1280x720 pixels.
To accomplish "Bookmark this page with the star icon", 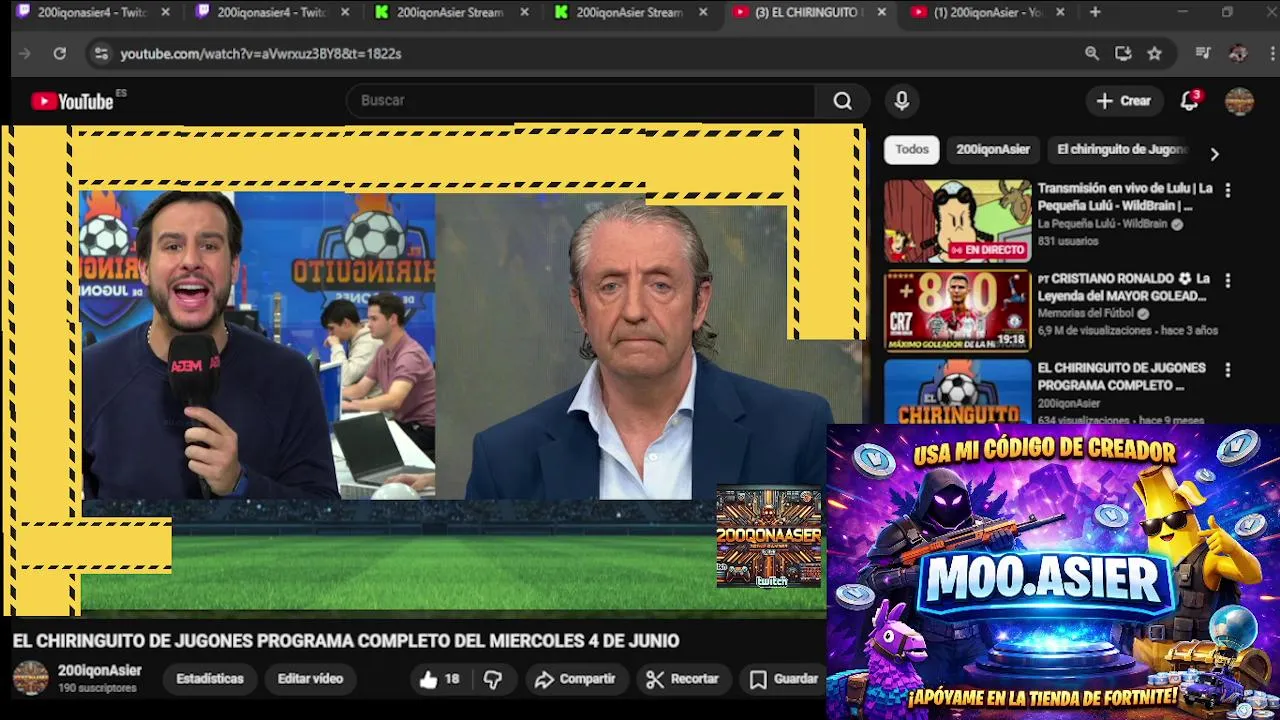I will click(x=1155, y=54).
